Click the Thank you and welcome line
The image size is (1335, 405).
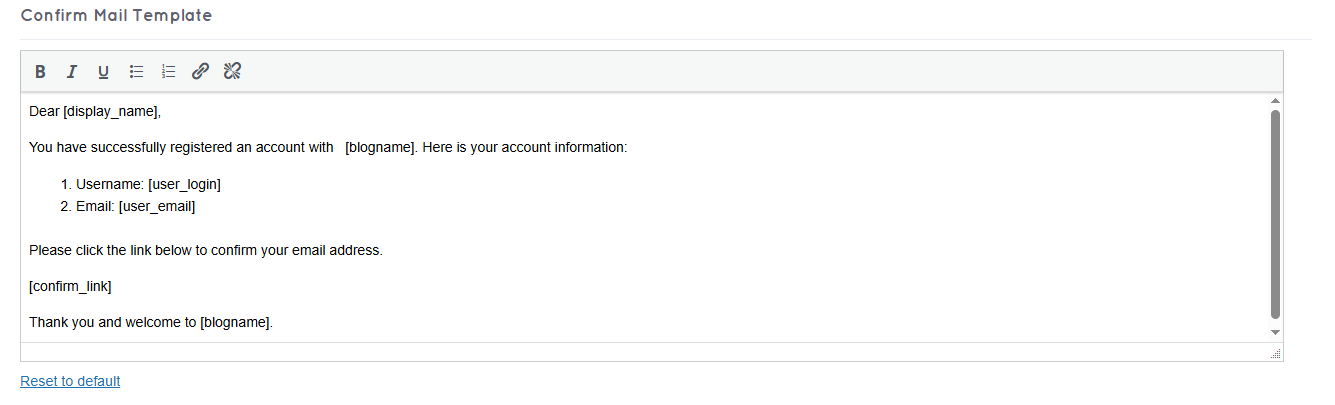click(151, 323)
